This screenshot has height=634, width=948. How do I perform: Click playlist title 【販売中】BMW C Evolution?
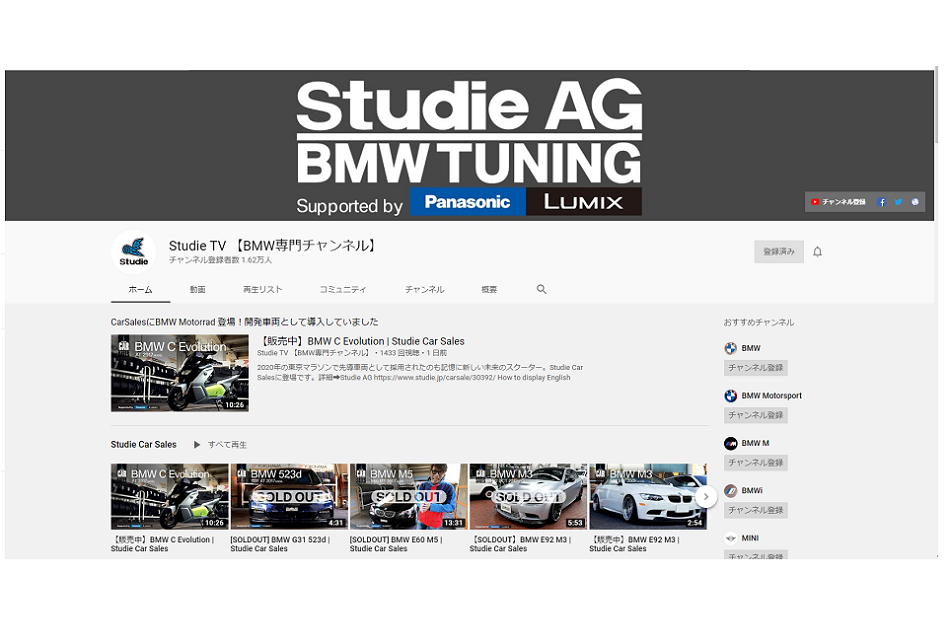click(162, 545)
